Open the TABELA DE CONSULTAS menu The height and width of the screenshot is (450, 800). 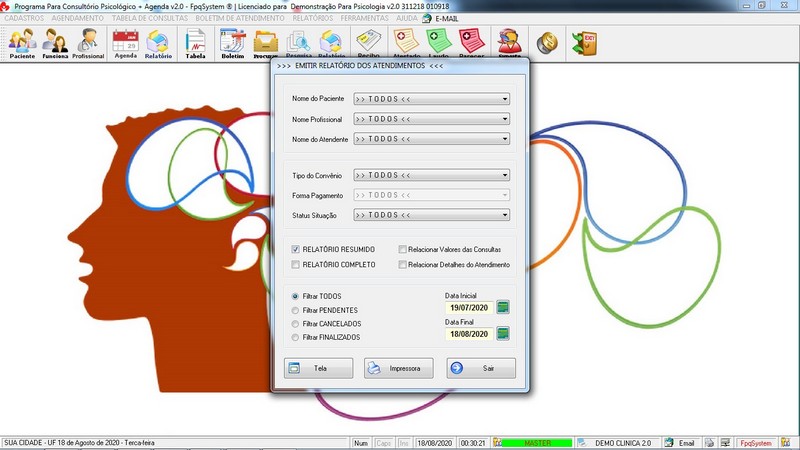point(149,18)
